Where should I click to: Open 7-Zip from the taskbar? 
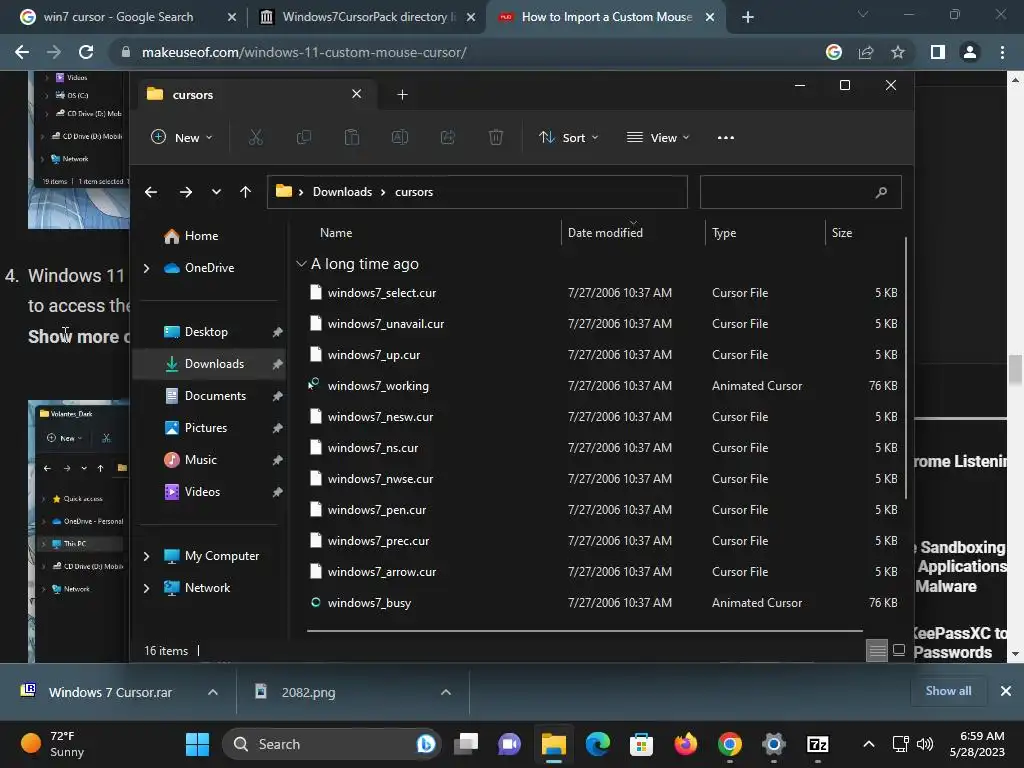click(x=817, y=744)
